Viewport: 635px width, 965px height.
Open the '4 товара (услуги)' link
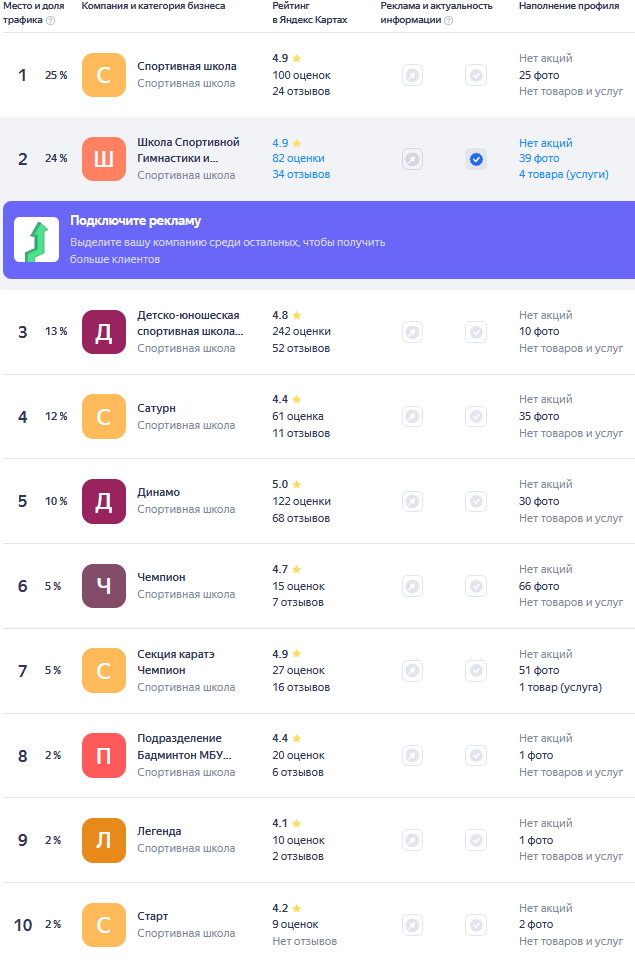[564, 175]
